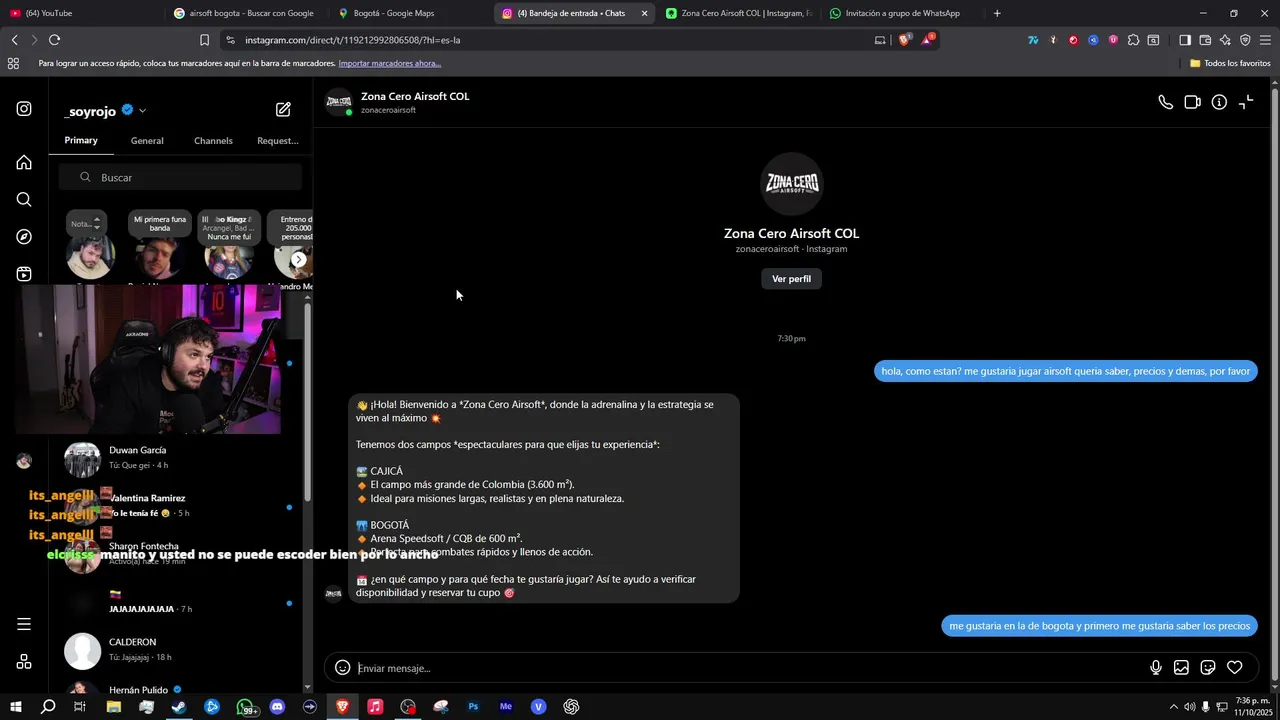Click the Instagram address bar URL
This screenshot has height=720, width=1280.
point(352,40)
